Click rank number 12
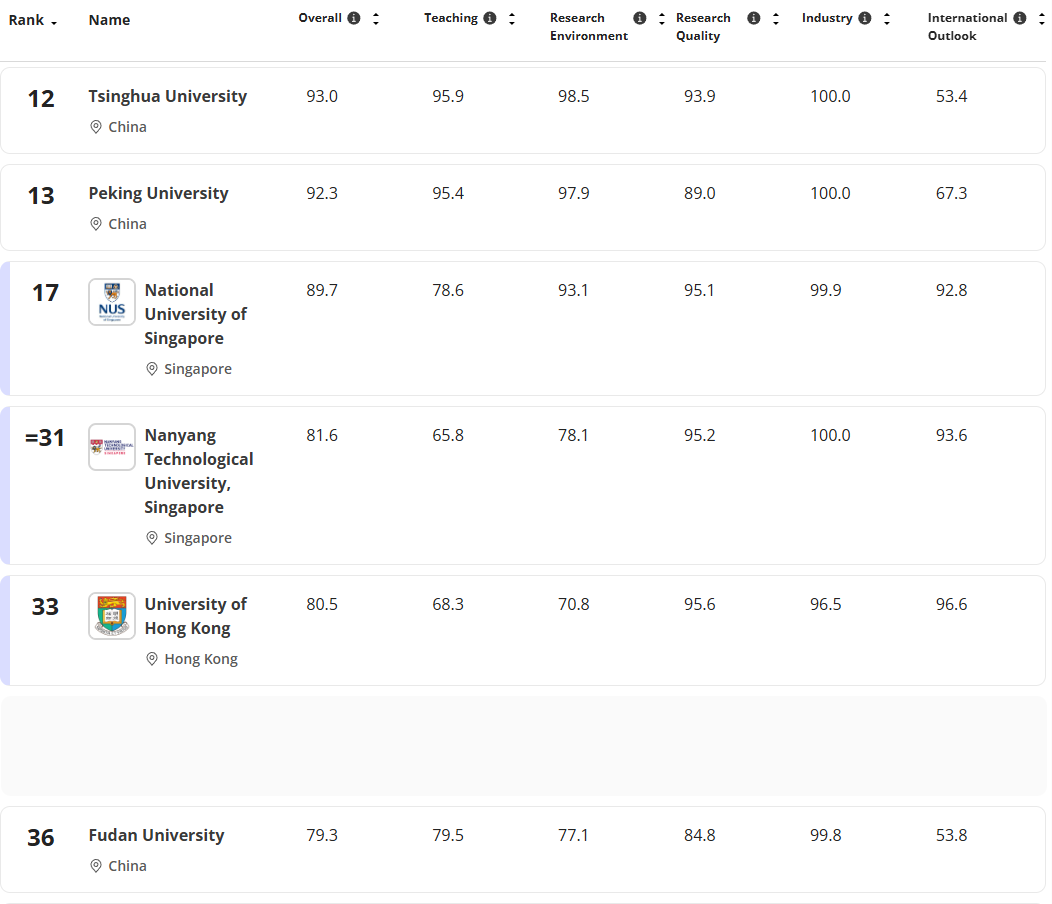 41,99
